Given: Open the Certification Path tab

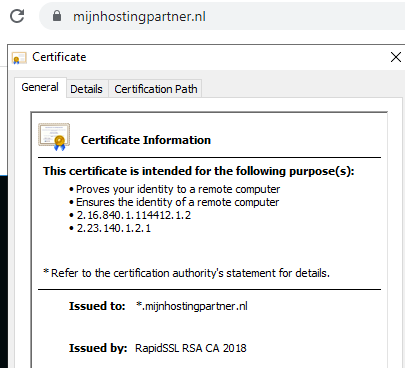Looking at the screenshot, I should point(156,89).
